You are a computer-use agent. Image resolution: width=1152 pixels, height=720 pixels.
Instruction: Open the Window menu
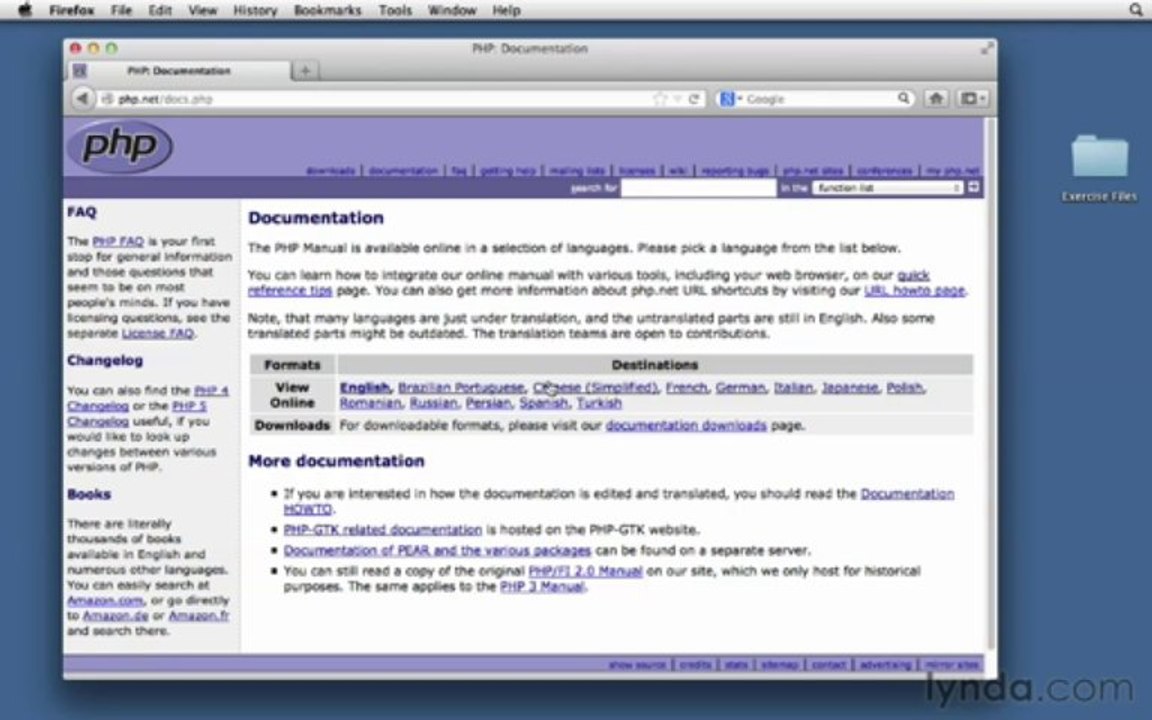coord(452,10)
